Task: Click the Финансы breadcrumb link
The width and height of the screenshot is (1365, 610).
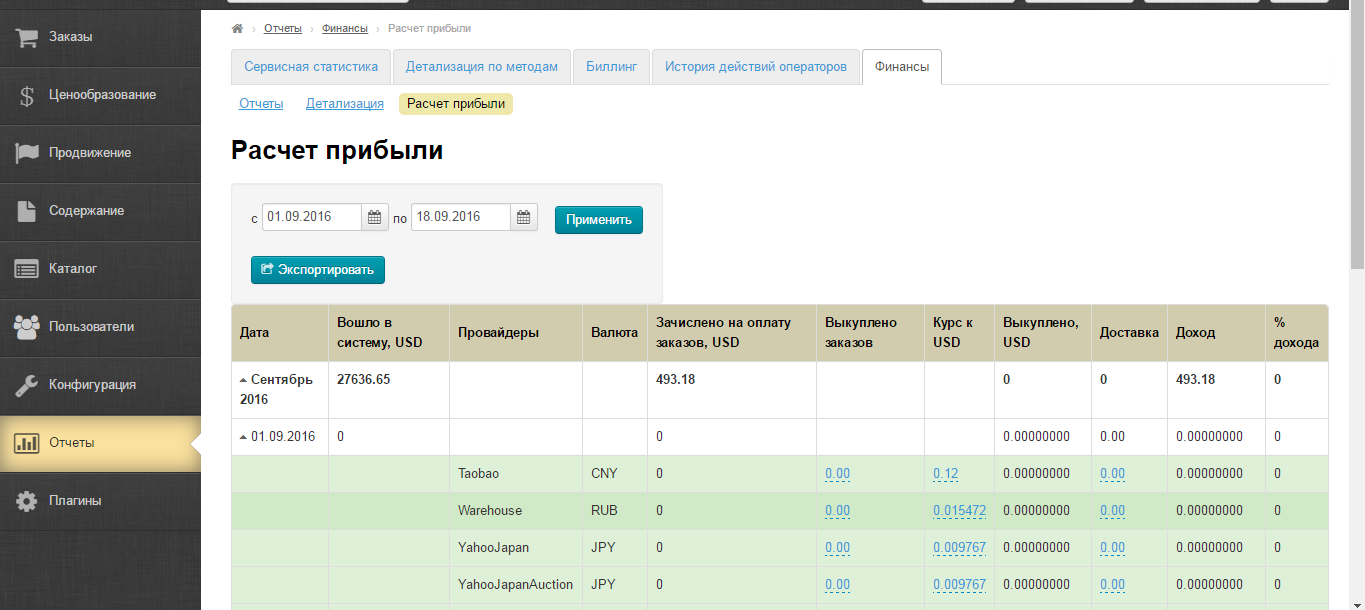Action: point(345,29)
